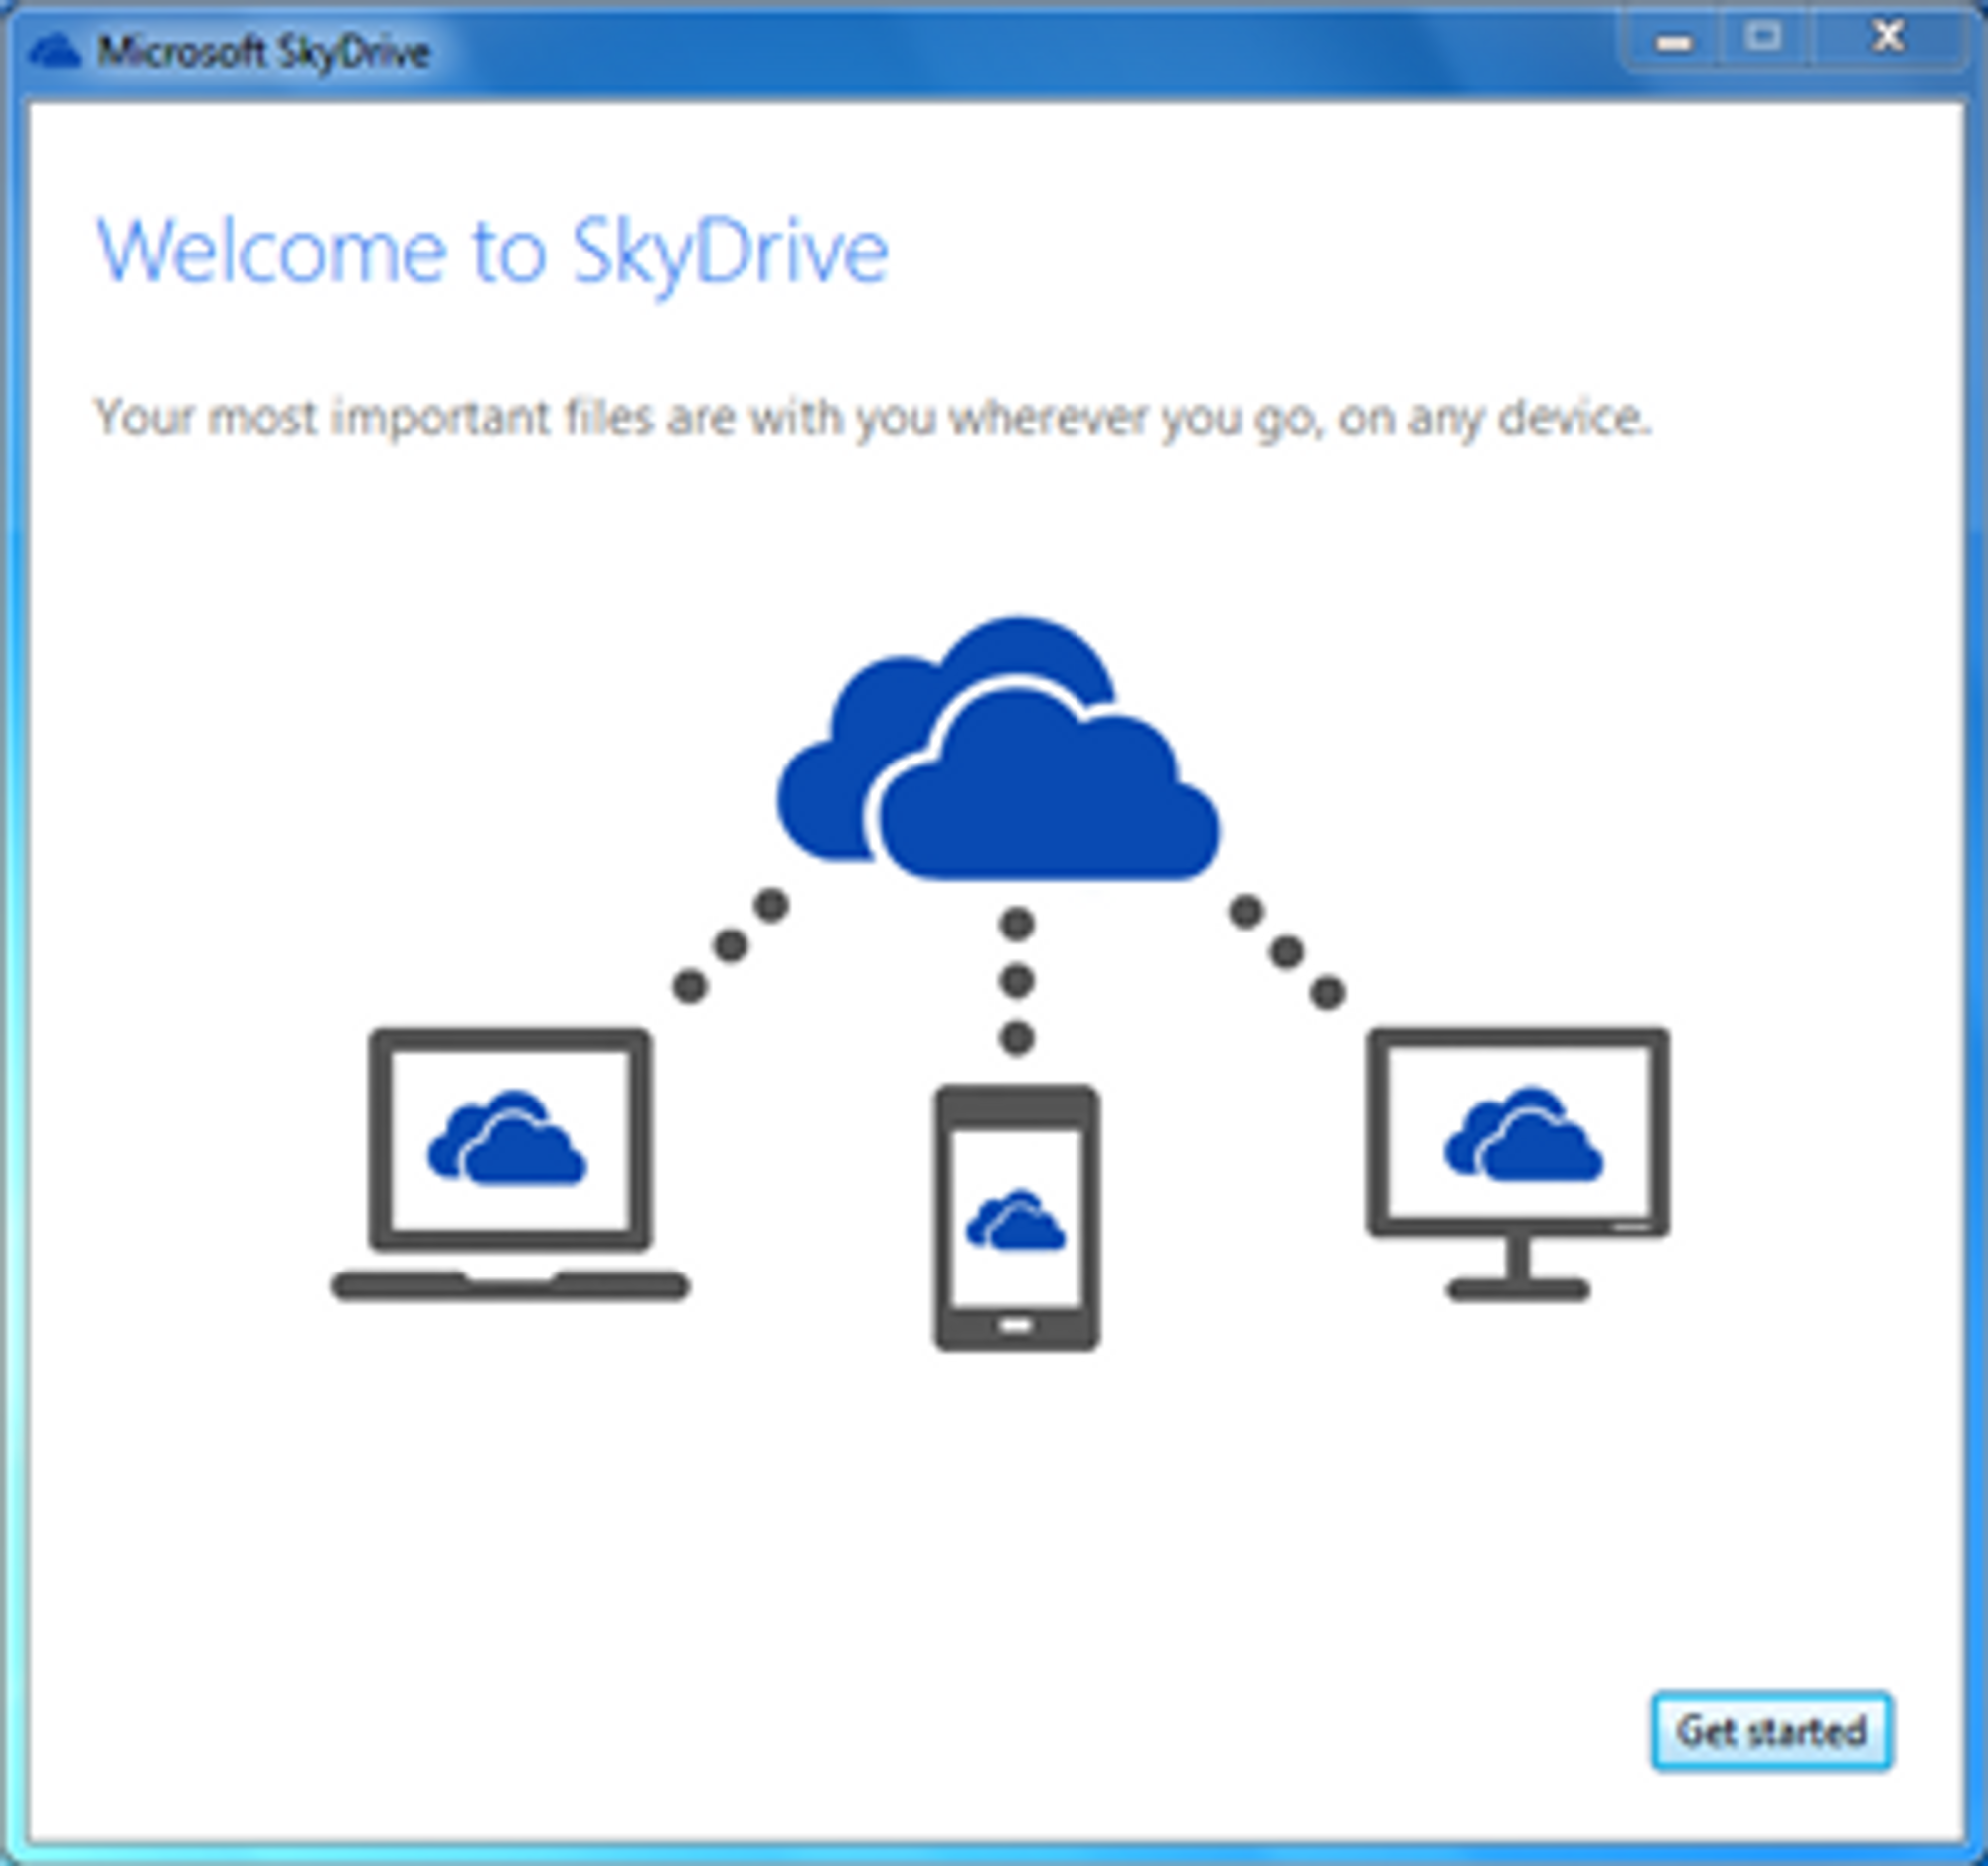Click the 'Your most important files' description text
Image resolution: width=1988 pixels, height=1866 pixels.
point(872,418)
